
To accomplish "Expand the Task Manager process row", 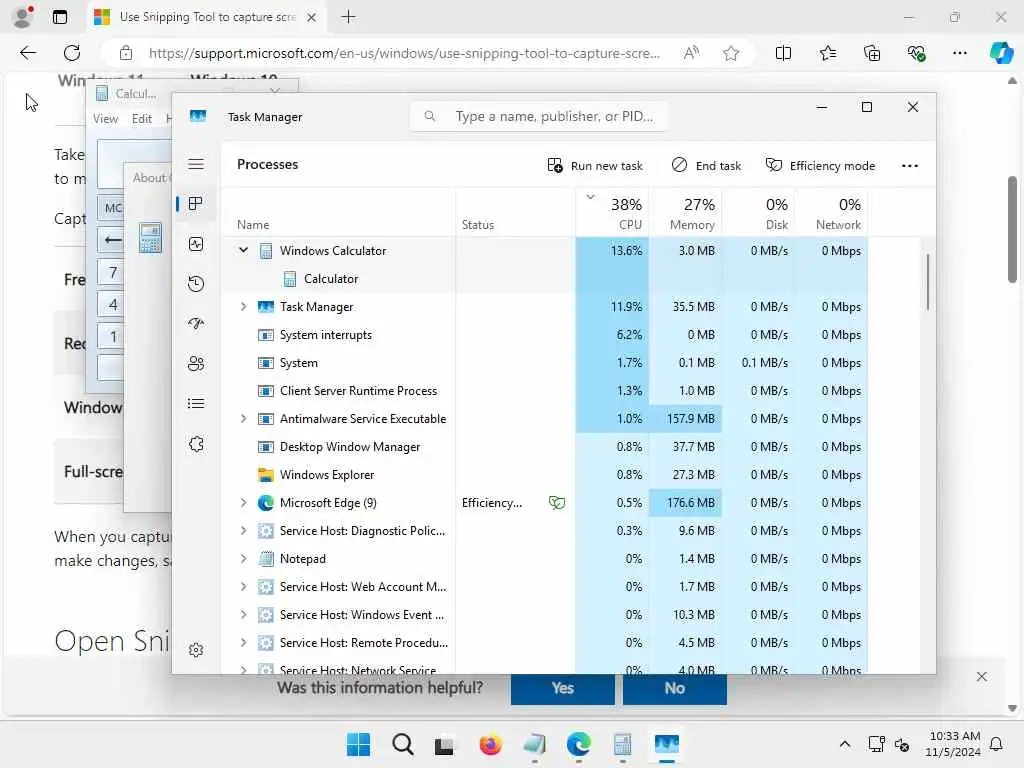I will click(x=244, y=306).
